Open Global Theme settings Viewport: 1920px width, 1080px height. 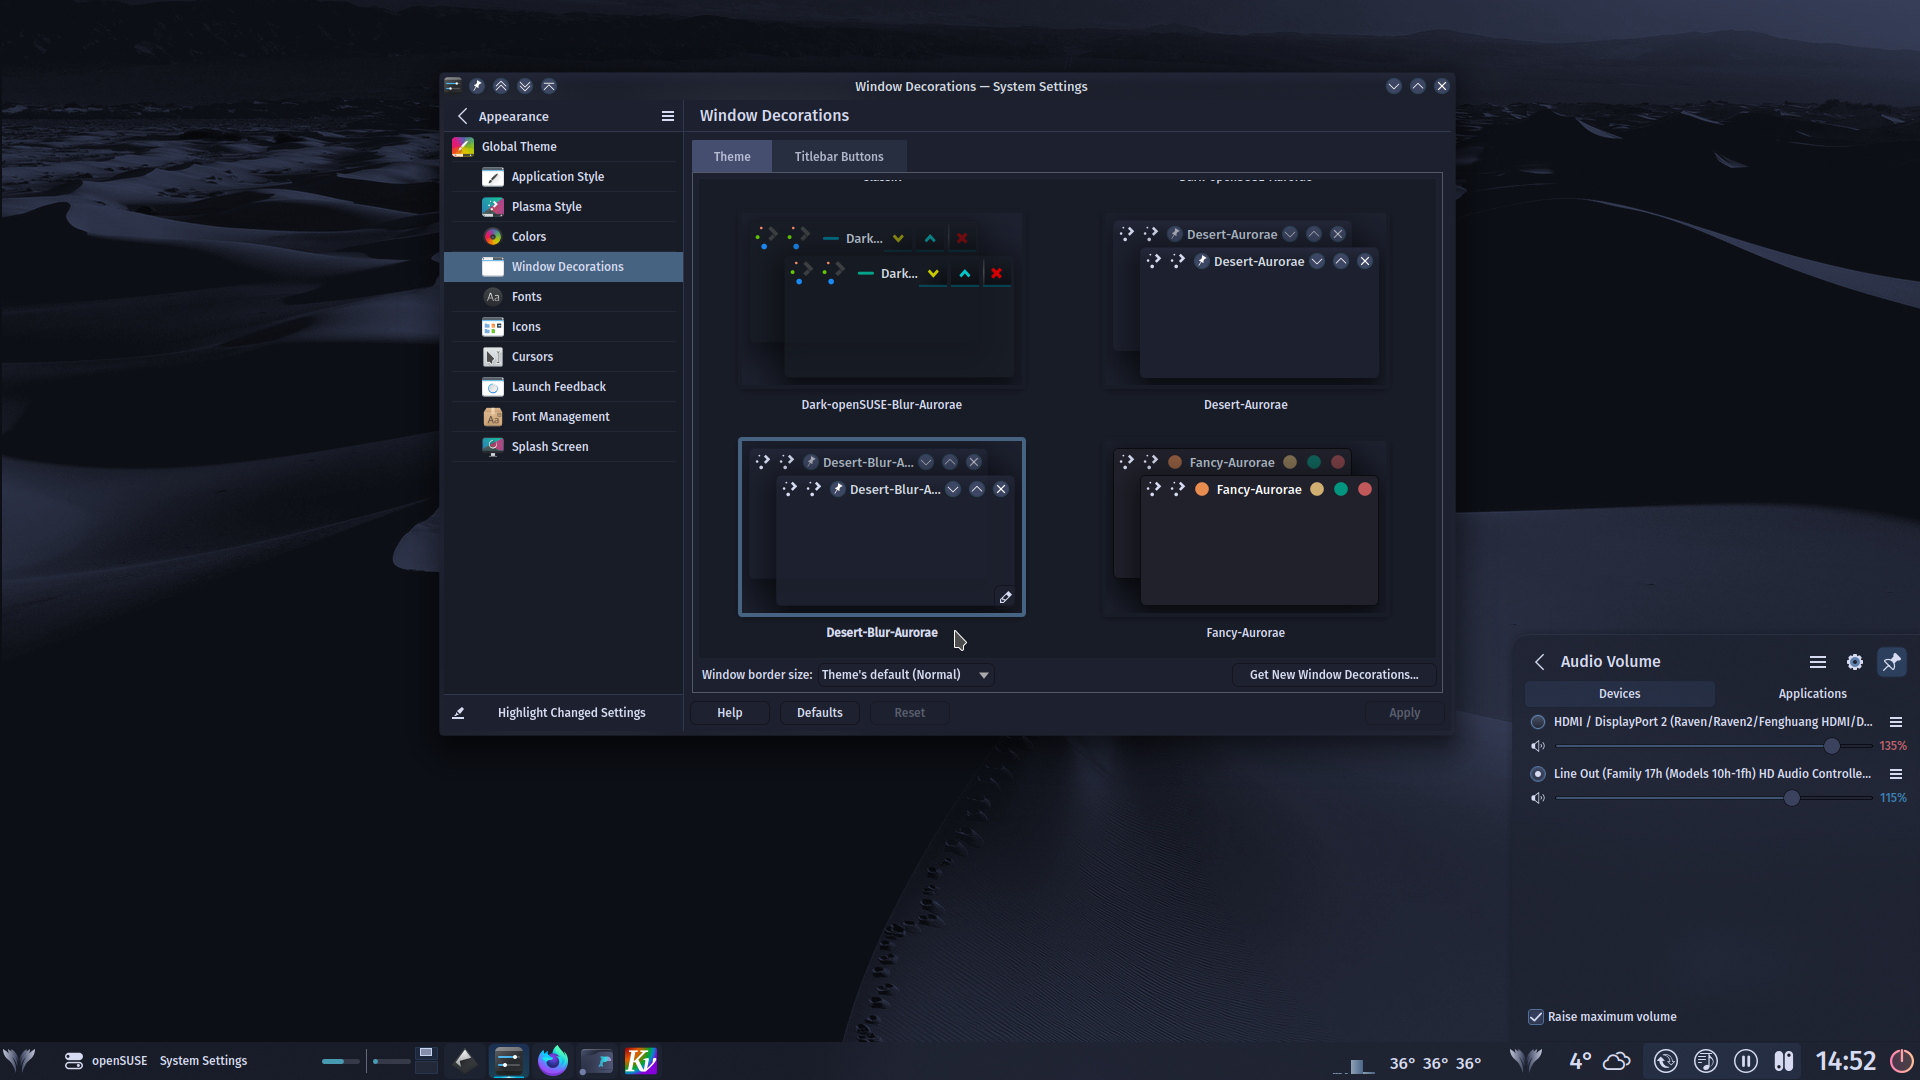pyautogui.click(x=564, y=147)
